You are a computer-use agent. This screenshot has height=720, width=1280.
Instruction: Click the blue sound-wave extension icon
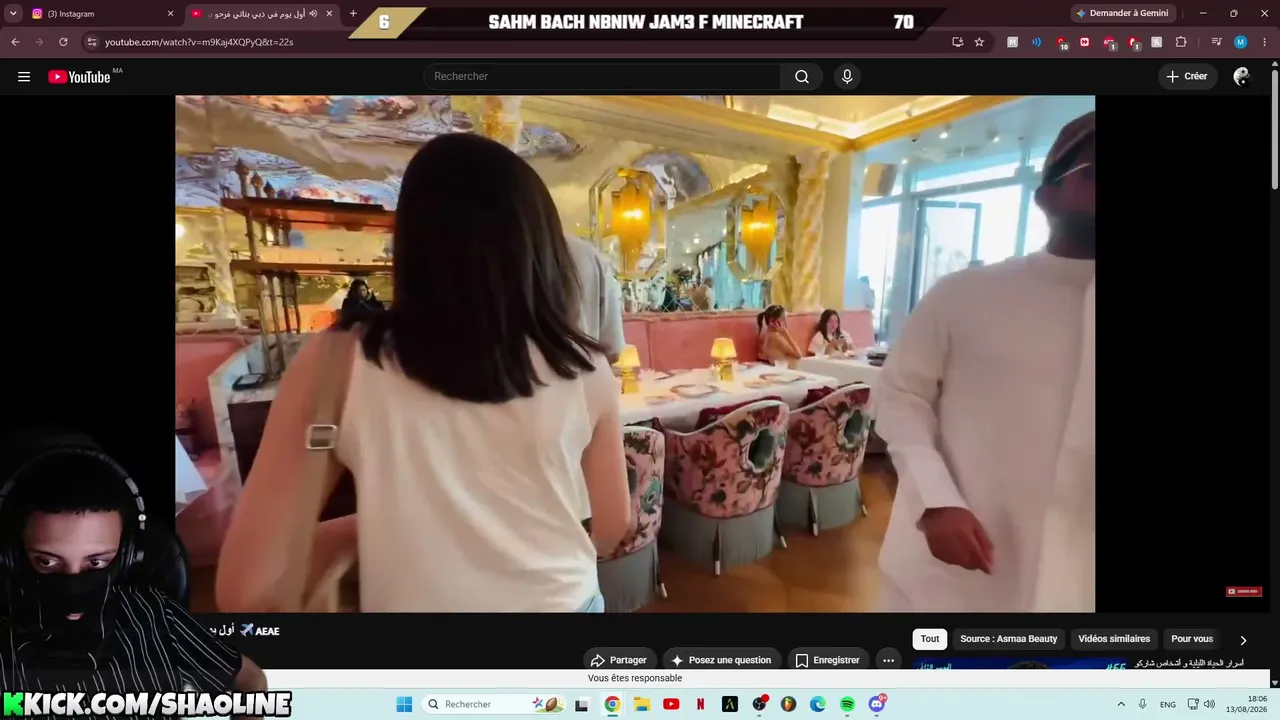coord(1036,42)
